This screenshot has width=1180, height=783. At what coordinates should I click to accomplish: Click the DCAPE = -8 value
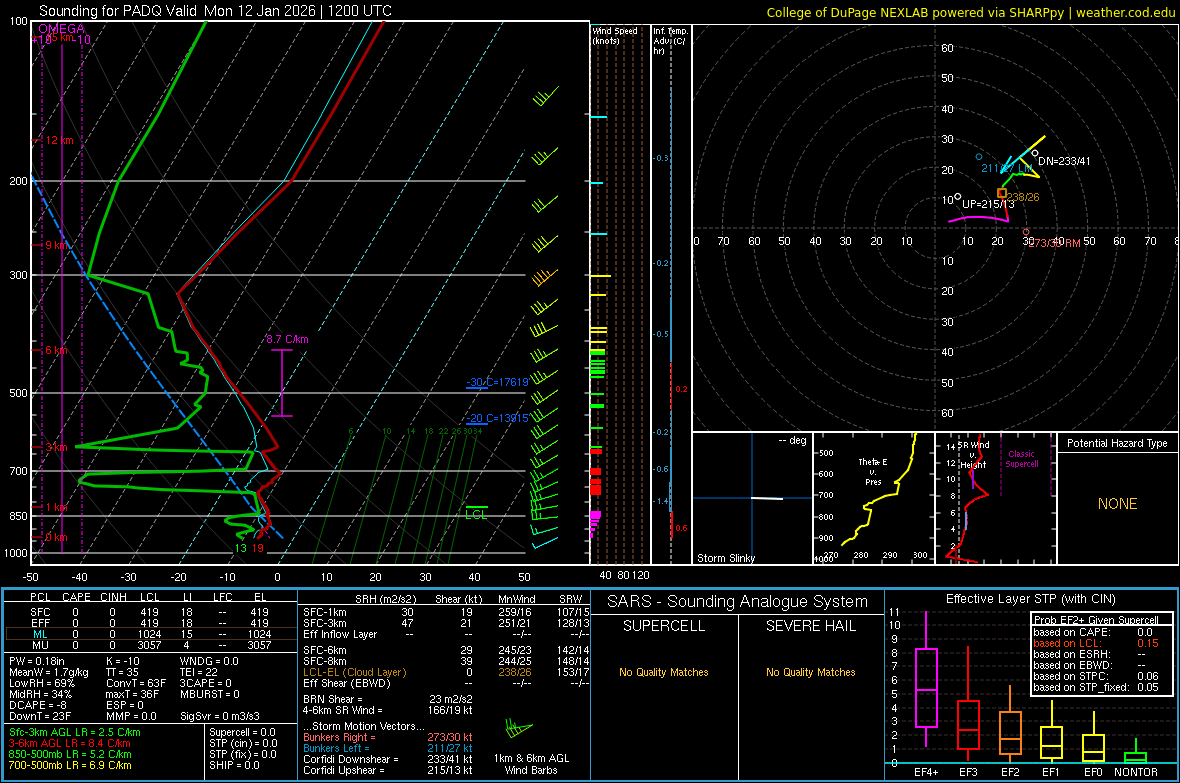pos(38,705)
